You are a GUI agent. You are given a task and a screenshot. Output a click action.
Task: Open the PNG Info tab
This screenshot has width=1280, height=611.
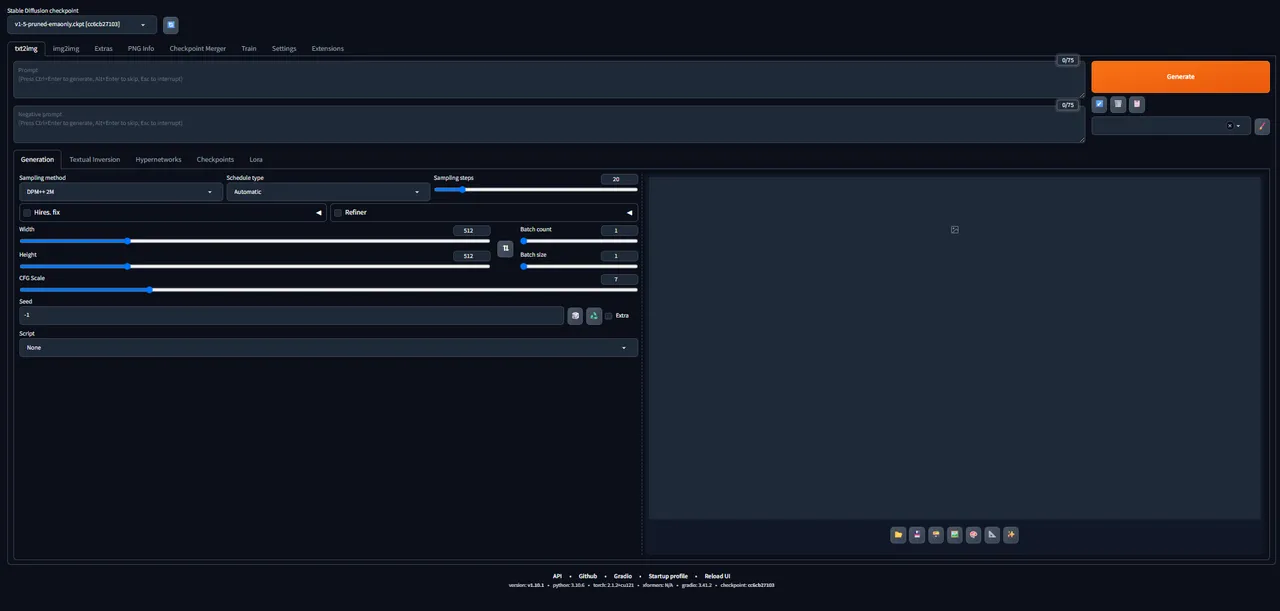(x=141, y=48)
